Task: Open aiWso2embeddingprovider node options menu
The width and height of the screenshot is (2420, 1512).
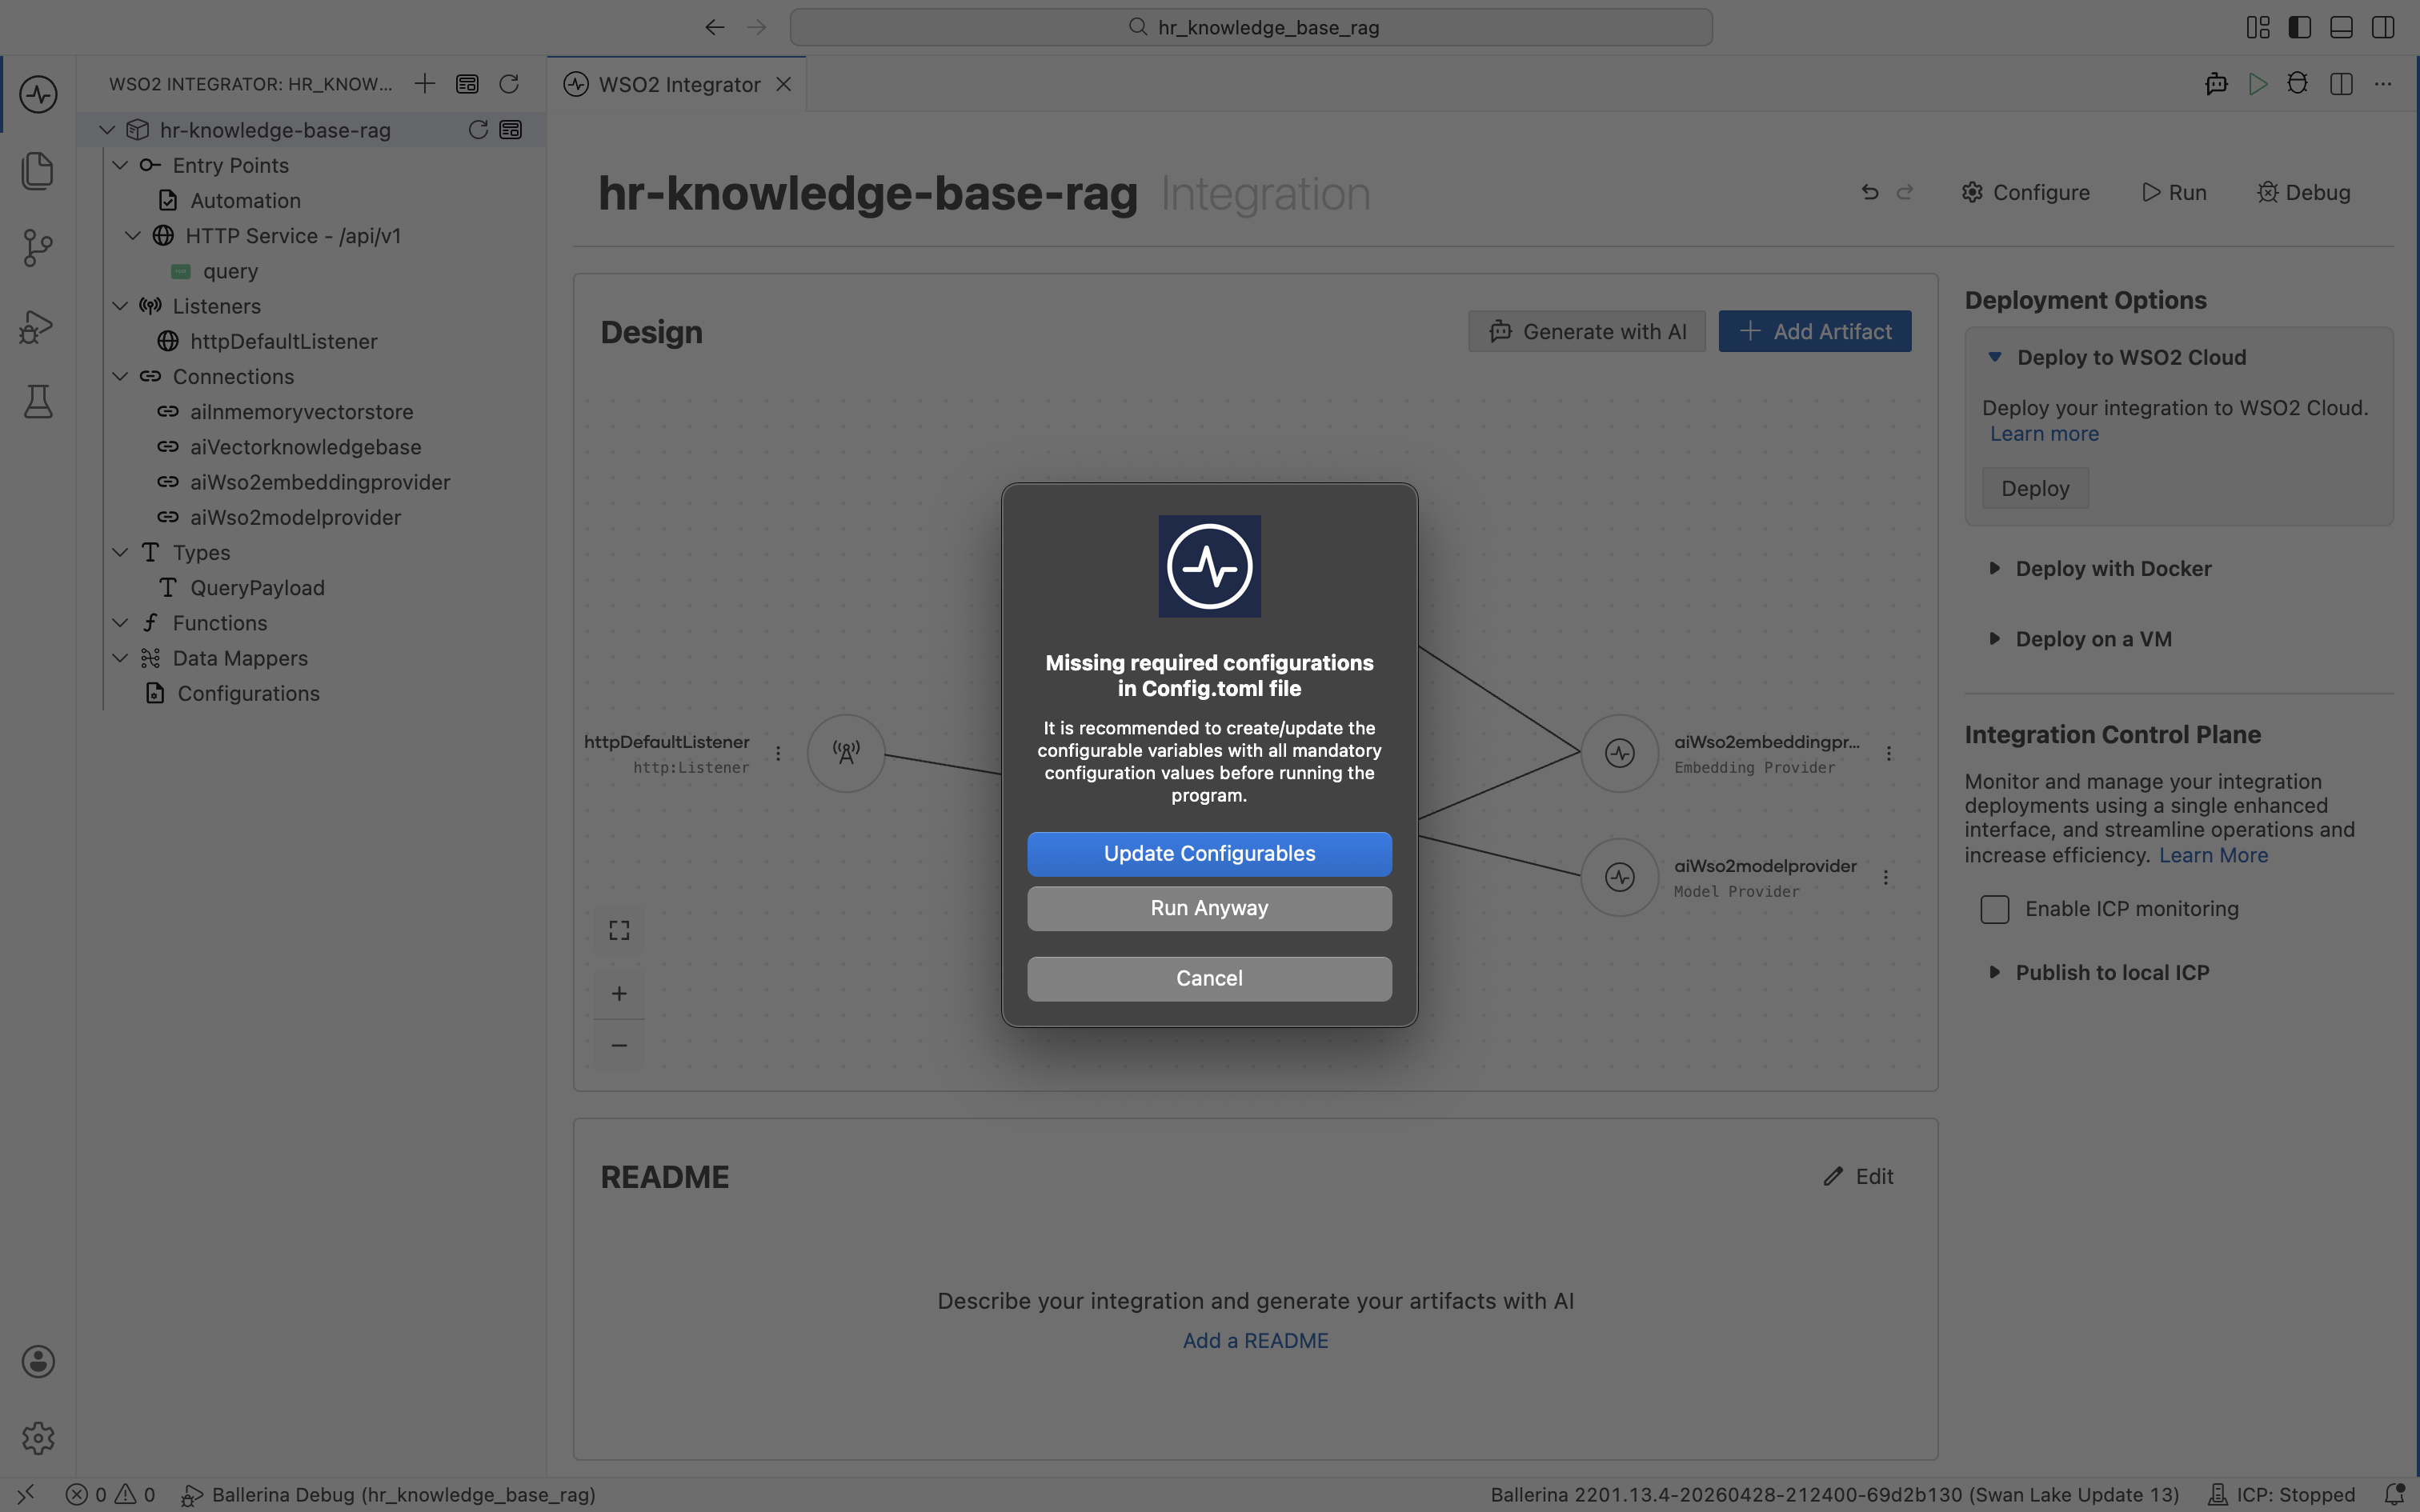Action: pyautogui.click(x=1889, y=753)
